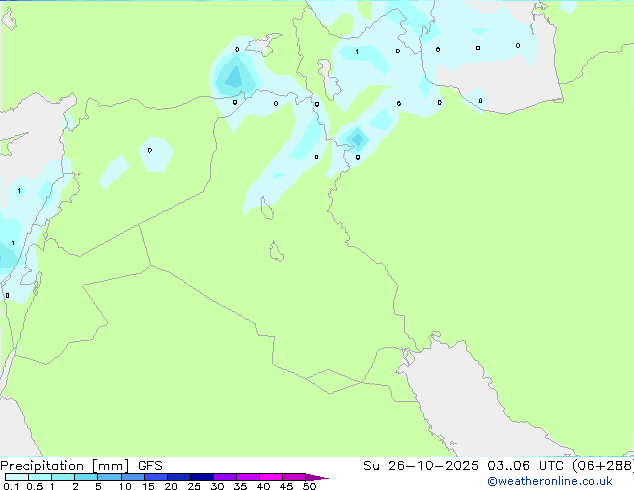This screenshot has height=490, width=634.
Task: Choose the 10–15 mm blue legend swatch
Action: coord(132,477)
